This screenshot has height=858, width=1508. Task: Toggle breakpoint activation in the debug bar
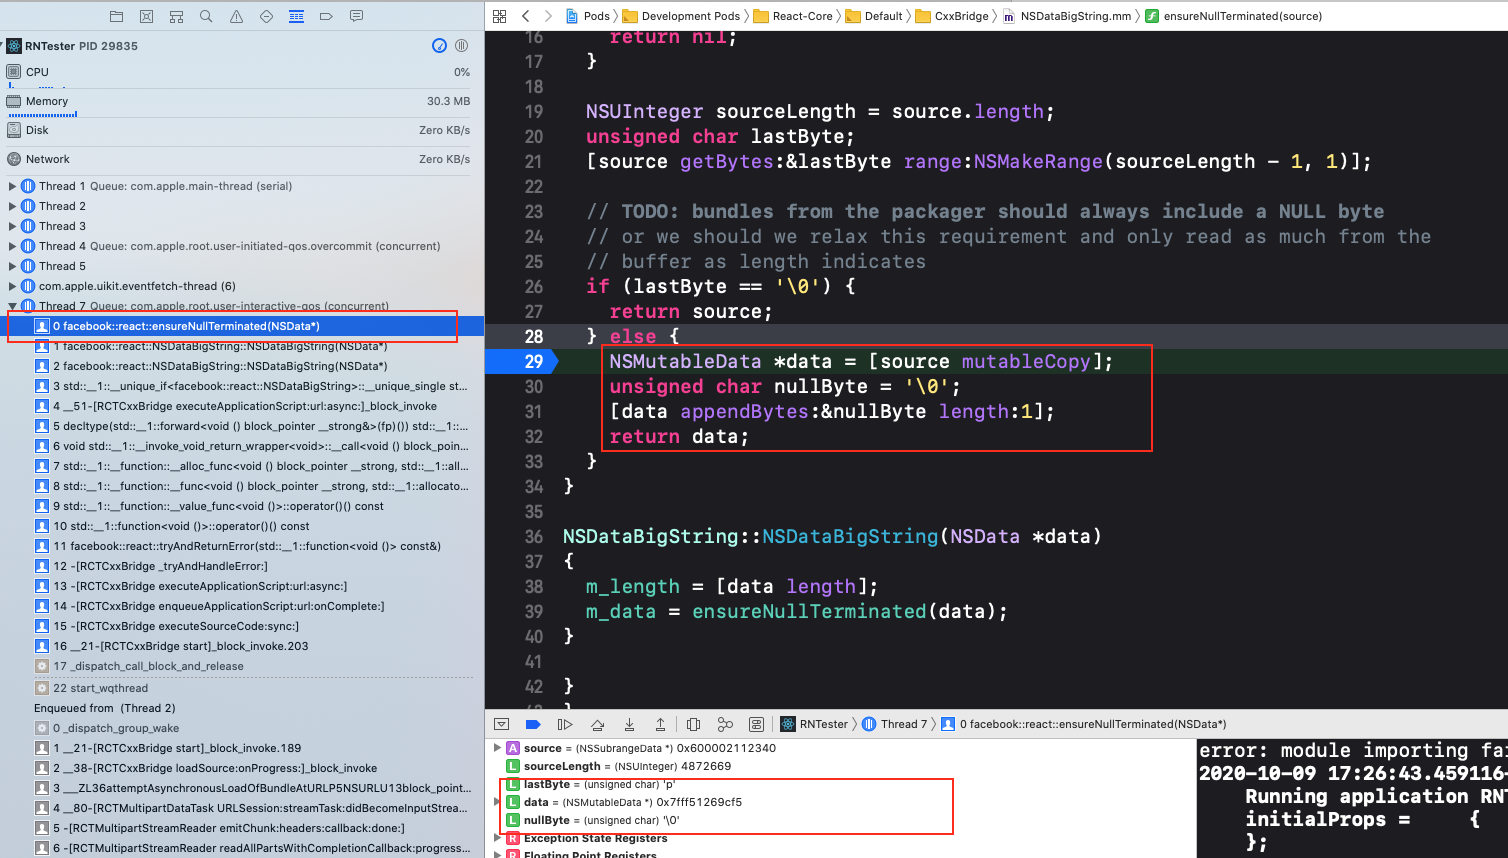[533, 724]
